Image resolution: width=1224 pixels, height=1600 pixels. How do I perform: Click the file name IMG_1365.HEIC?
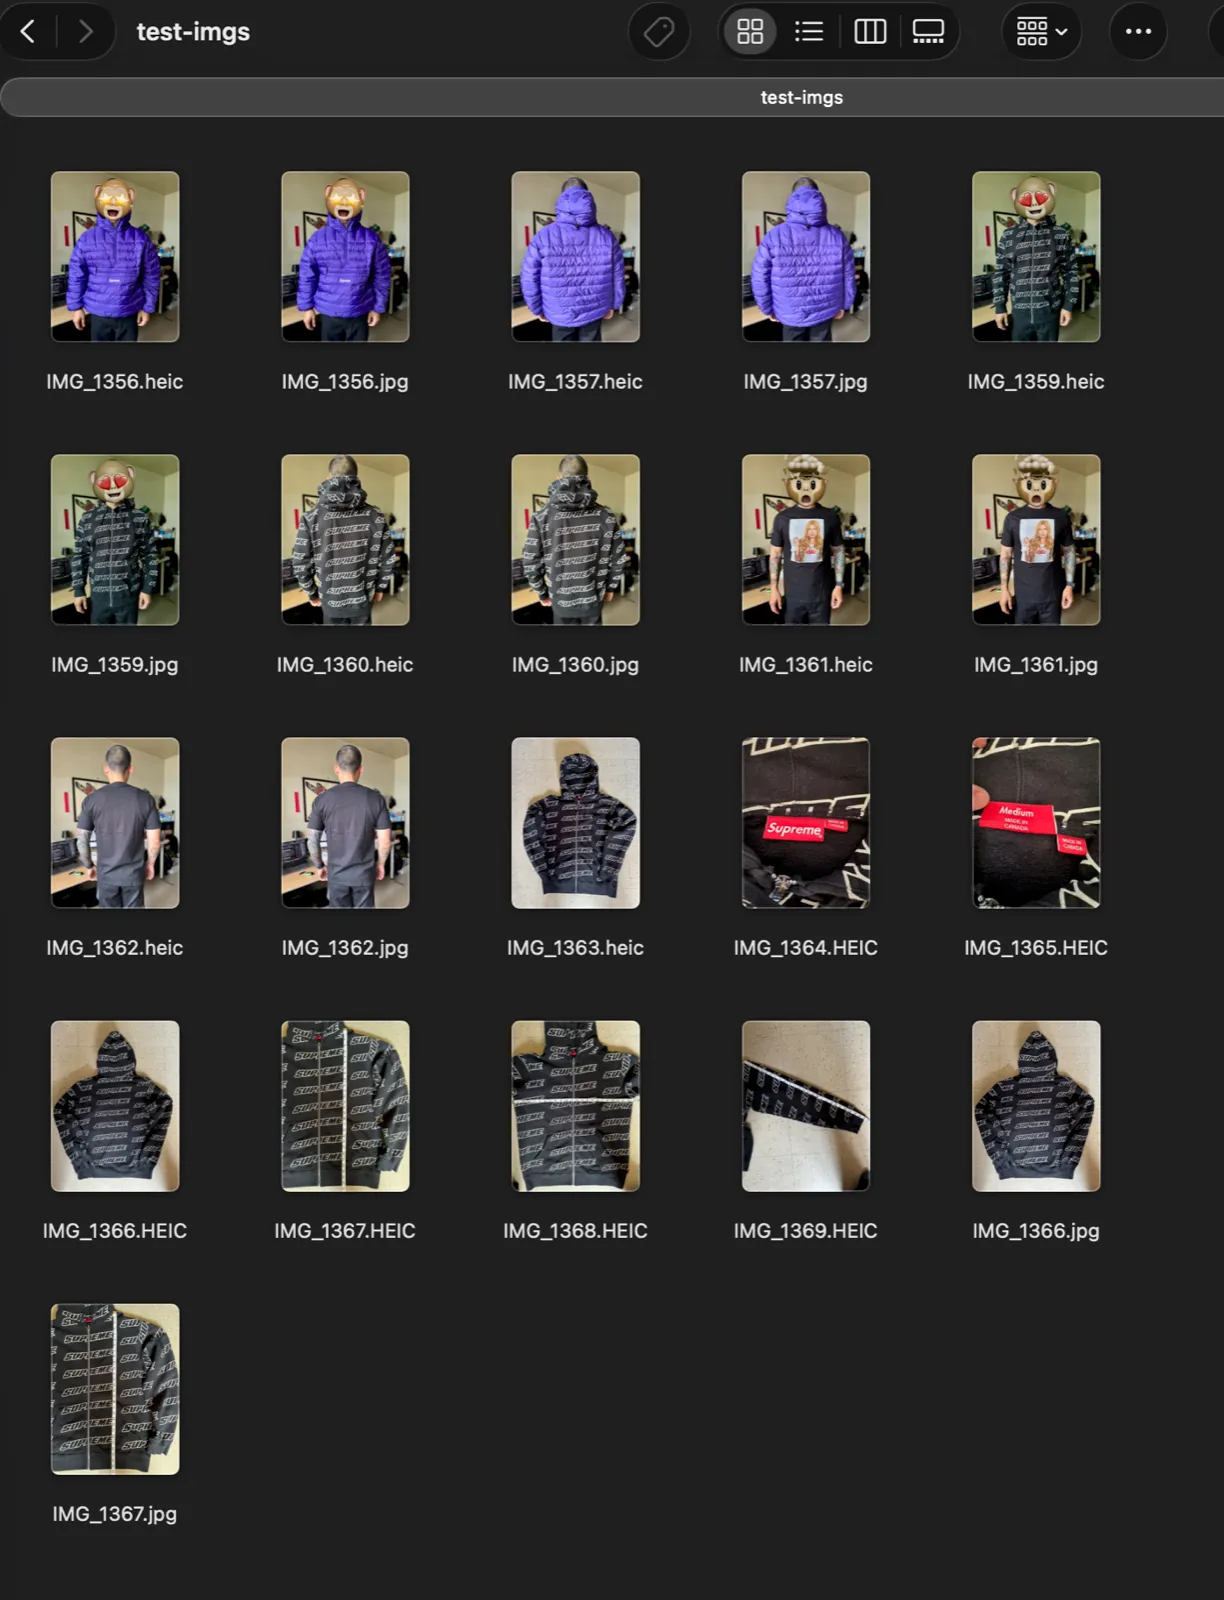coord(1036,947)
